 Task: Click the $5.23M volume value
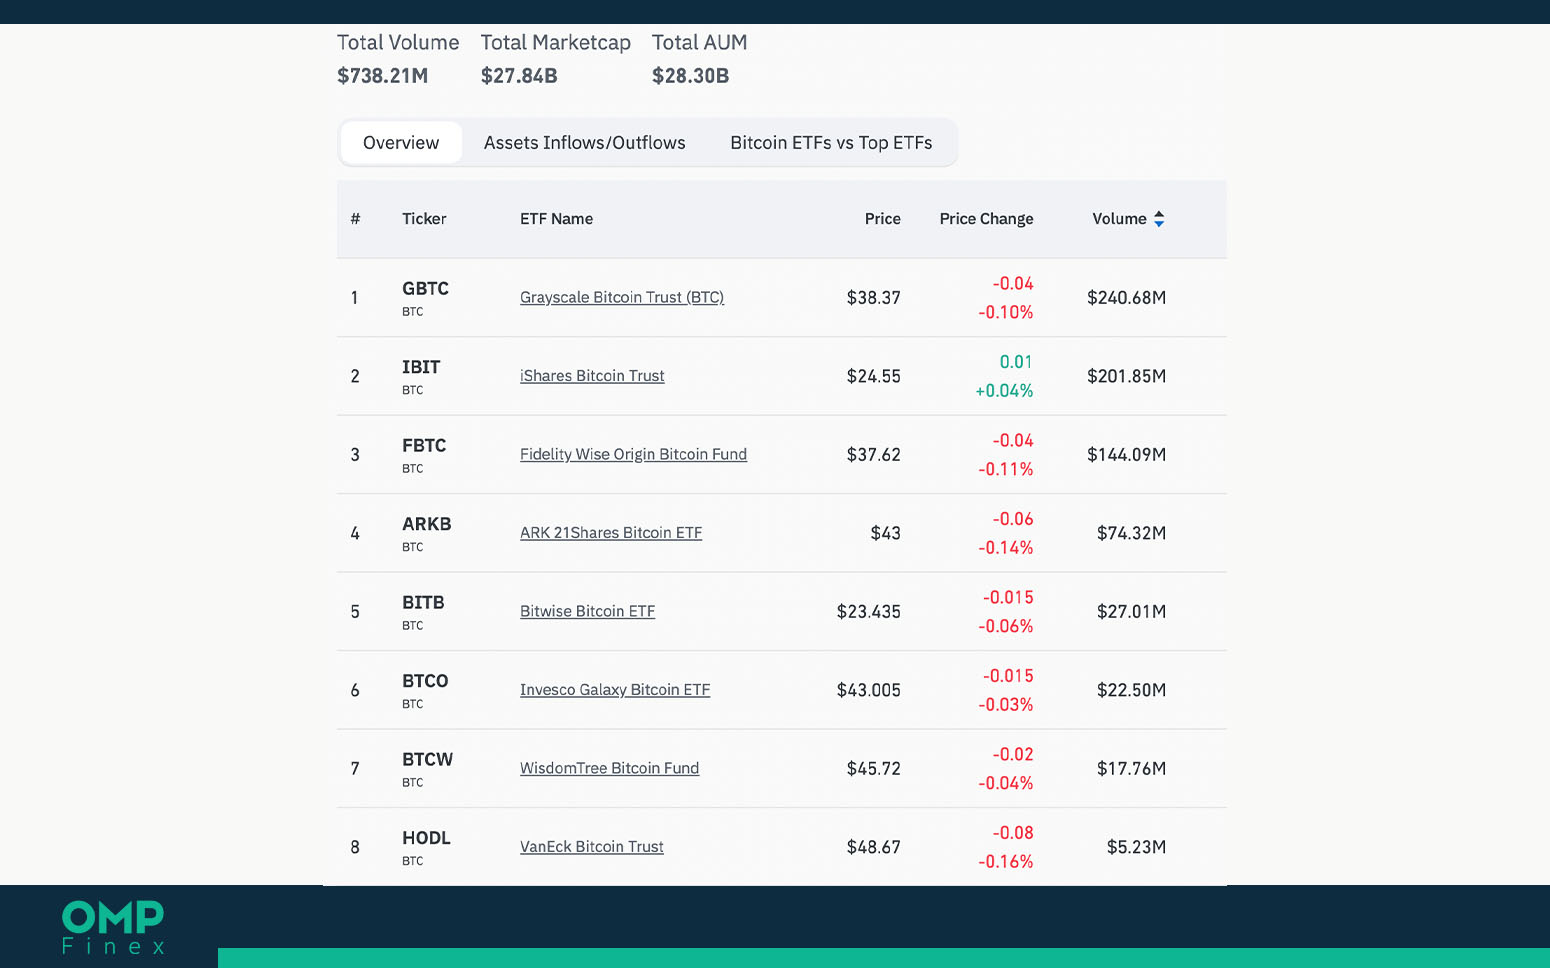tap(1137, 847)
